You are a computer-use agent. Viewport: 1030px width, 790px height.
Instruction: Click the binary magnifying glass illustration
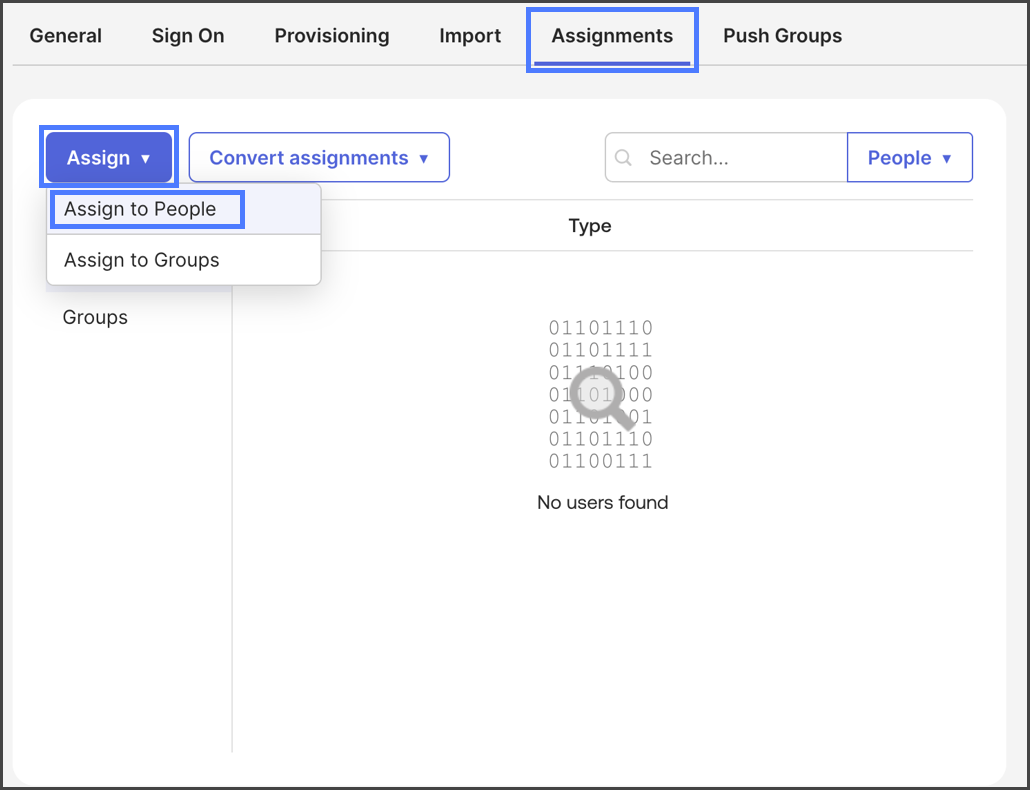pos(601,394)
